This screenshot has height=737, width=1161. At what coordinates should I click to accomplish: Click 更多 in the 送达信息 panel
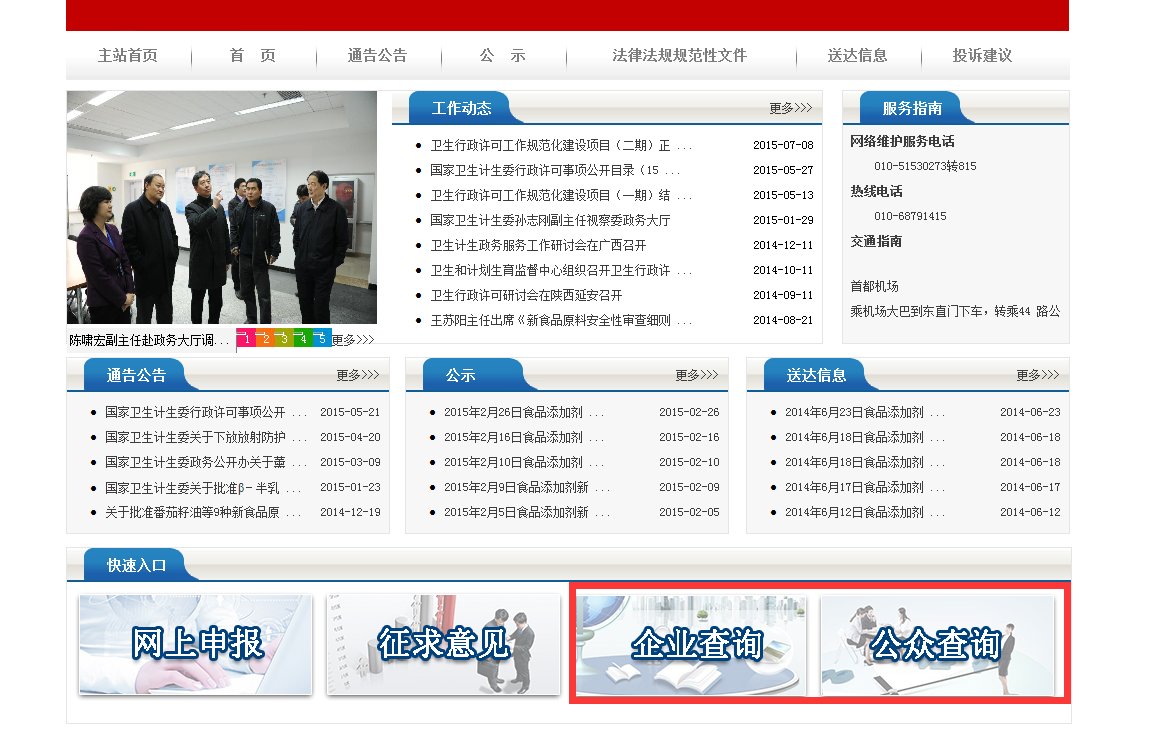tap(1038, 375)
